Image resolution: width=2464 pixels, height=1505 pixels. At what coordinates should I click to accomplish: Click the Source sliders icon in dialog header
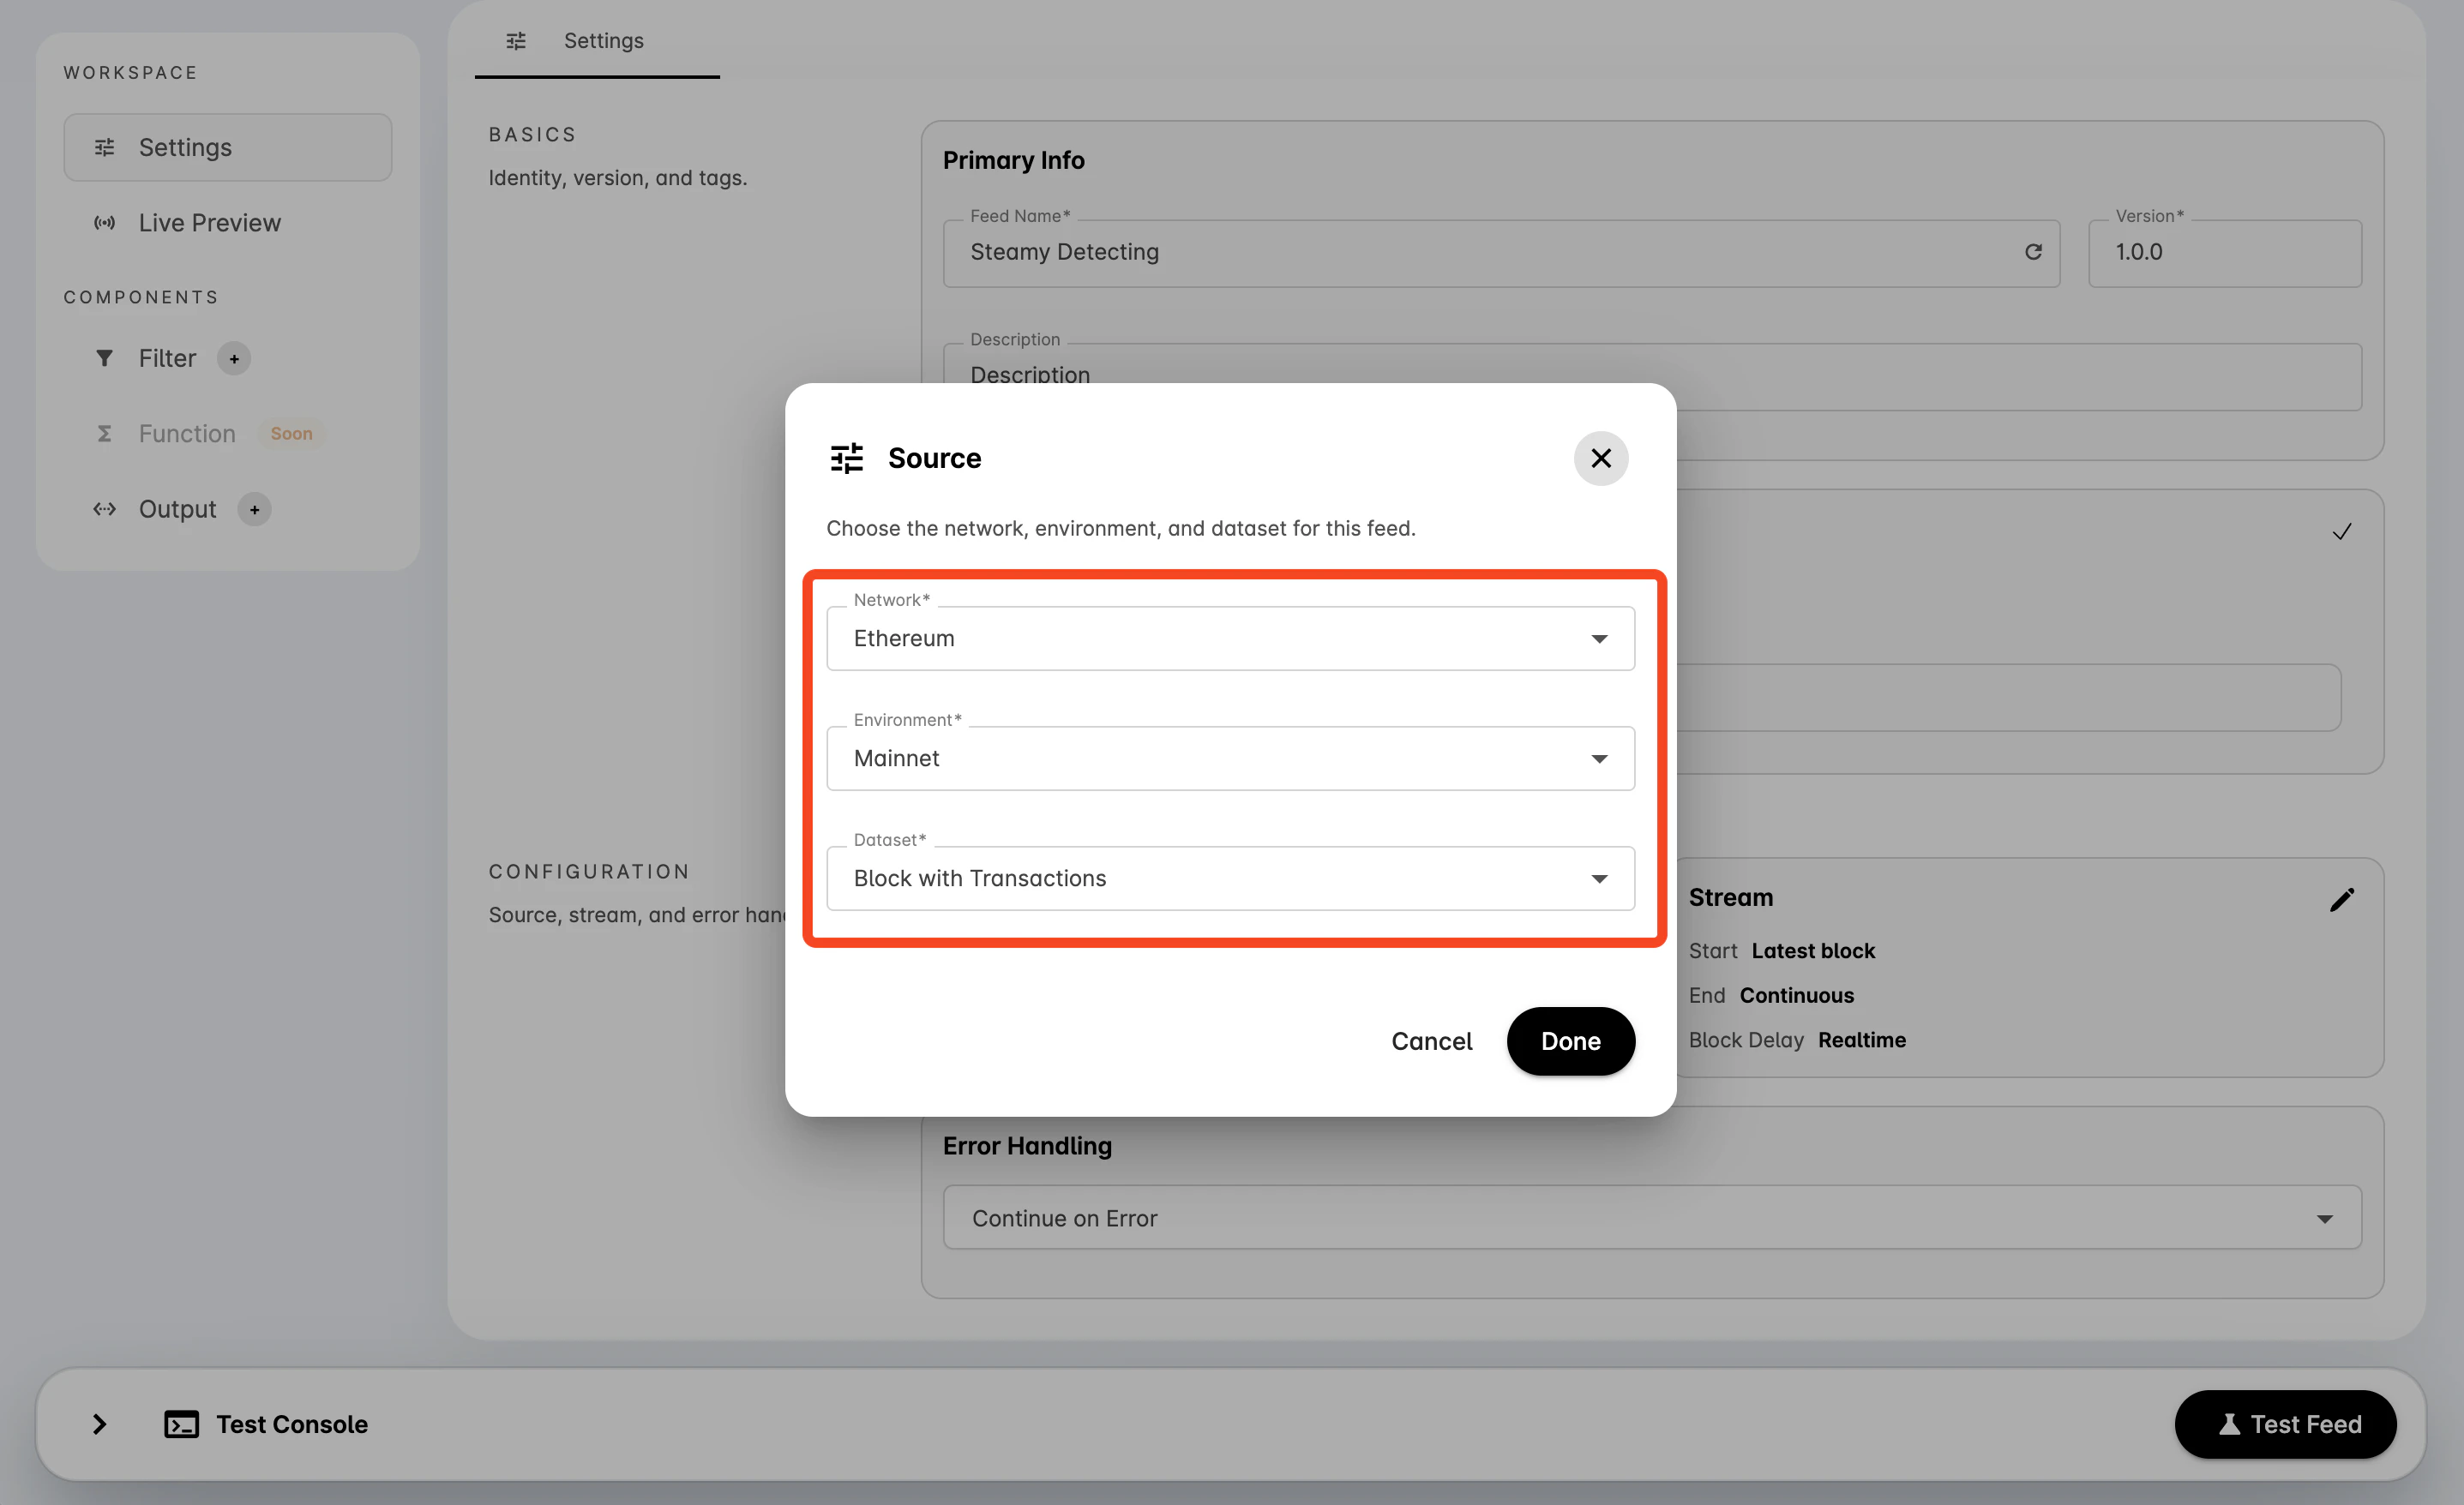pyautogui.click(x=846, y=458)
